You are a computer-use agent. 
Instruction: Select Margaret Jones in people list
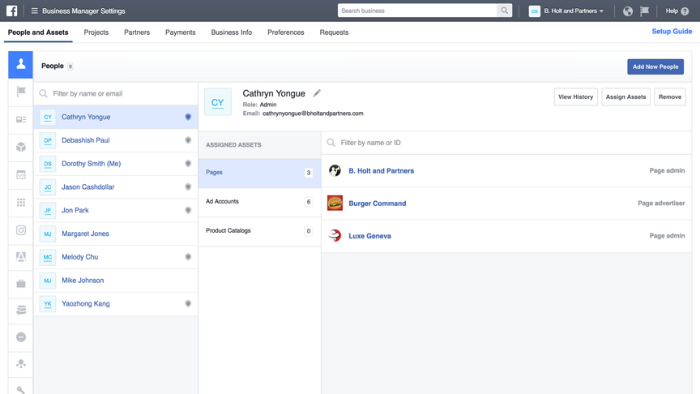point(116,233)
